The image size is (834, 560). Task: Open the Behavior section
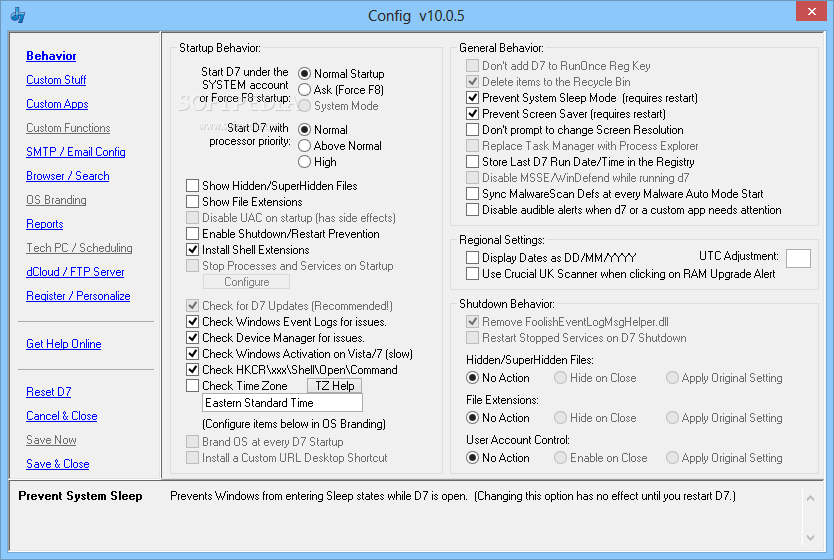point(51,56)
